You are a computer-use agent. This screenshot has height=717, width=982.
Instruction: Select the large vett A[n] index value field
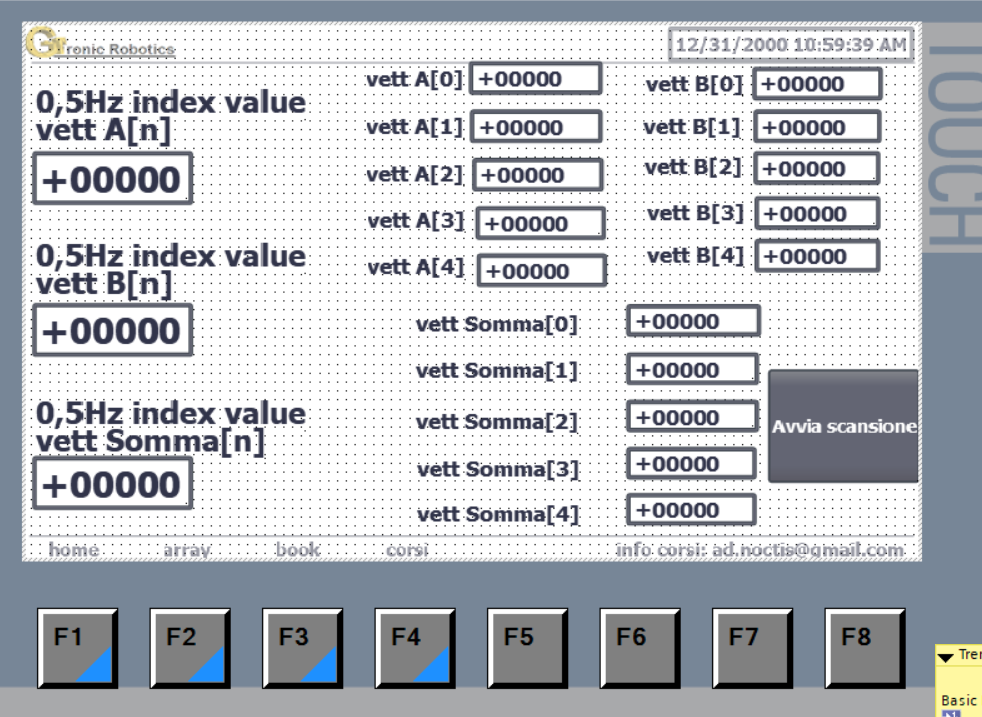click(x=112, y=180)
